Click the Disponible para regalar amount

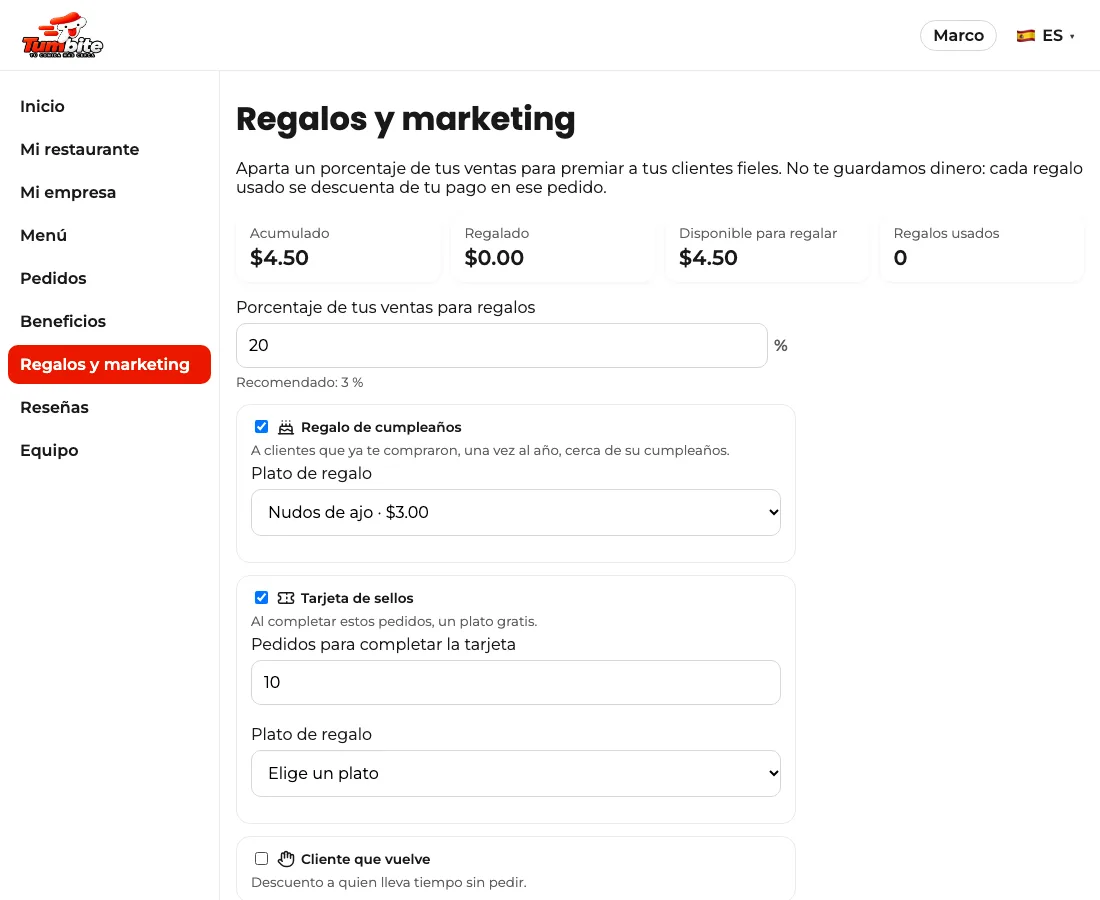click(x=708, y=258)
